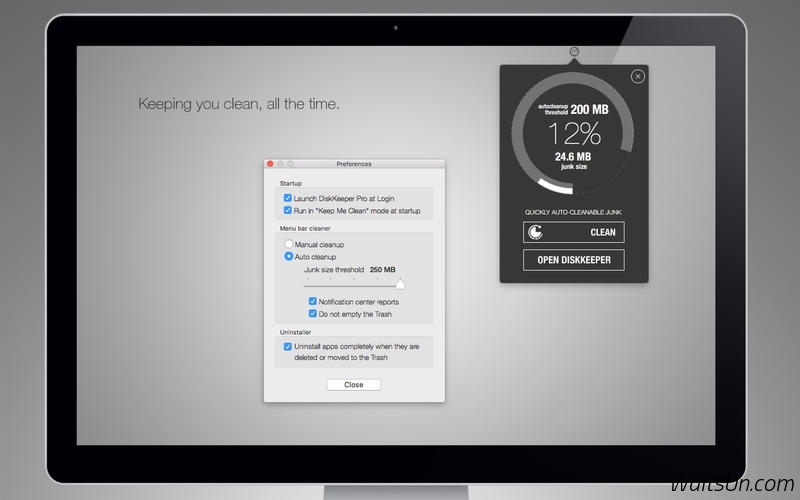Screen dimensions: 800x500
Task: Click the 250 MB threshold value
Action: pyautogui.click(x=383, y=269)
